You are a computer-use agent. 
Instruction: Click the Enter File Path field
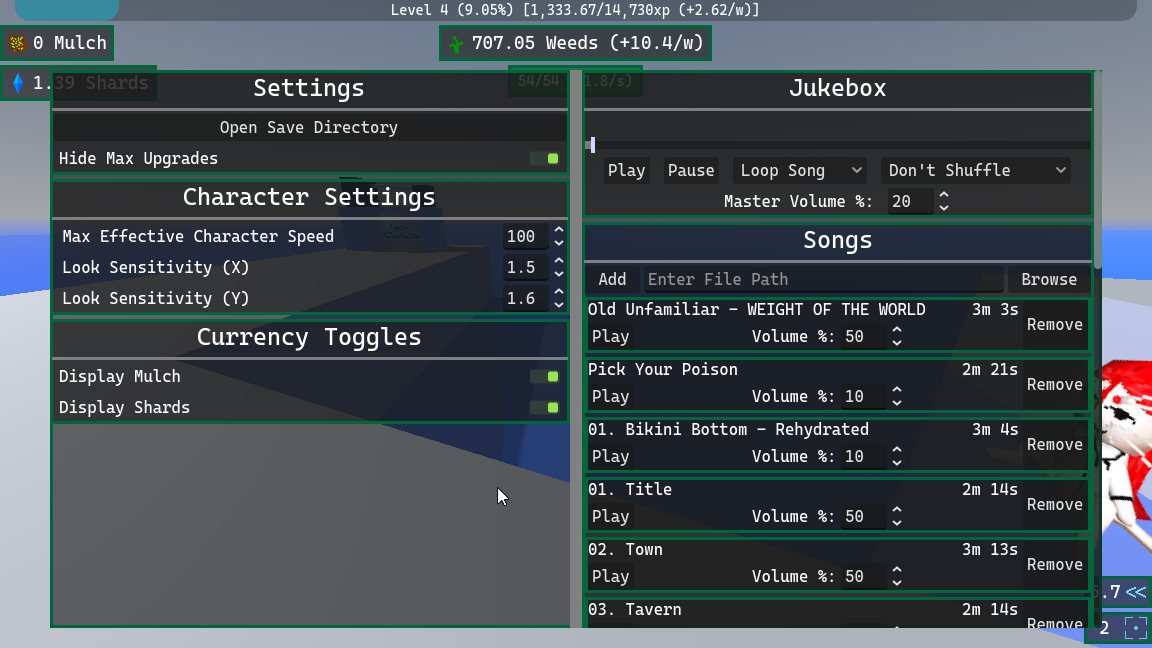point(823,279)
